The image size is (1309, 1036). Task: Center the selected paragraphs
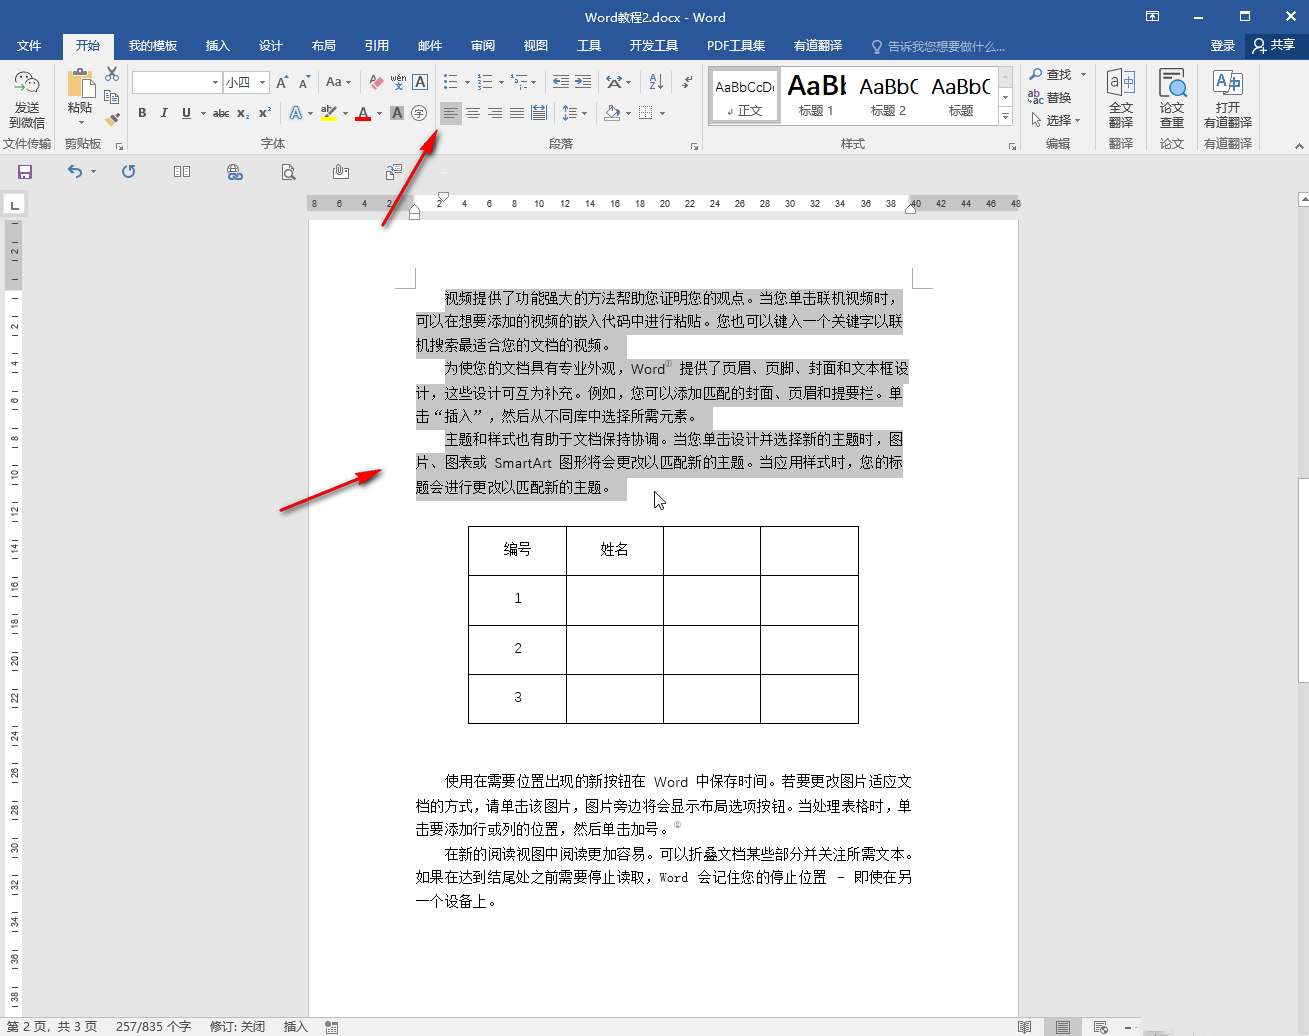[x=473, y=113]
